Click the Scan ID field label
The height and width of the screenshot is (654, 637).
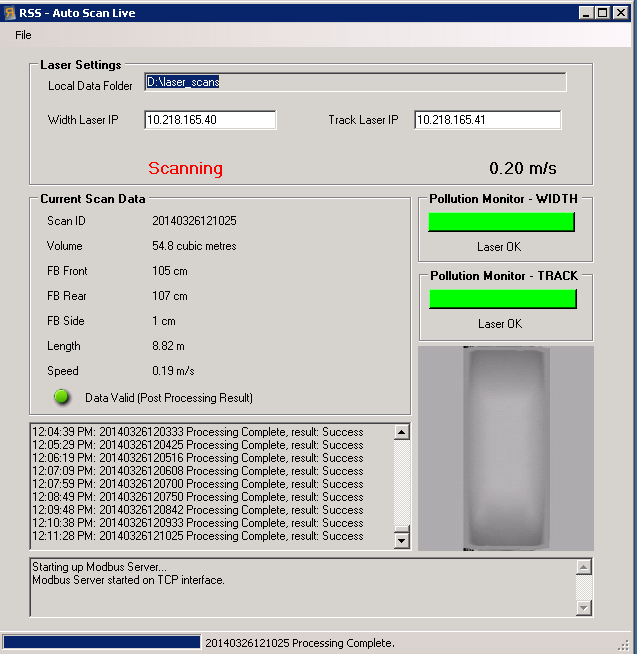tap(66, 221)
